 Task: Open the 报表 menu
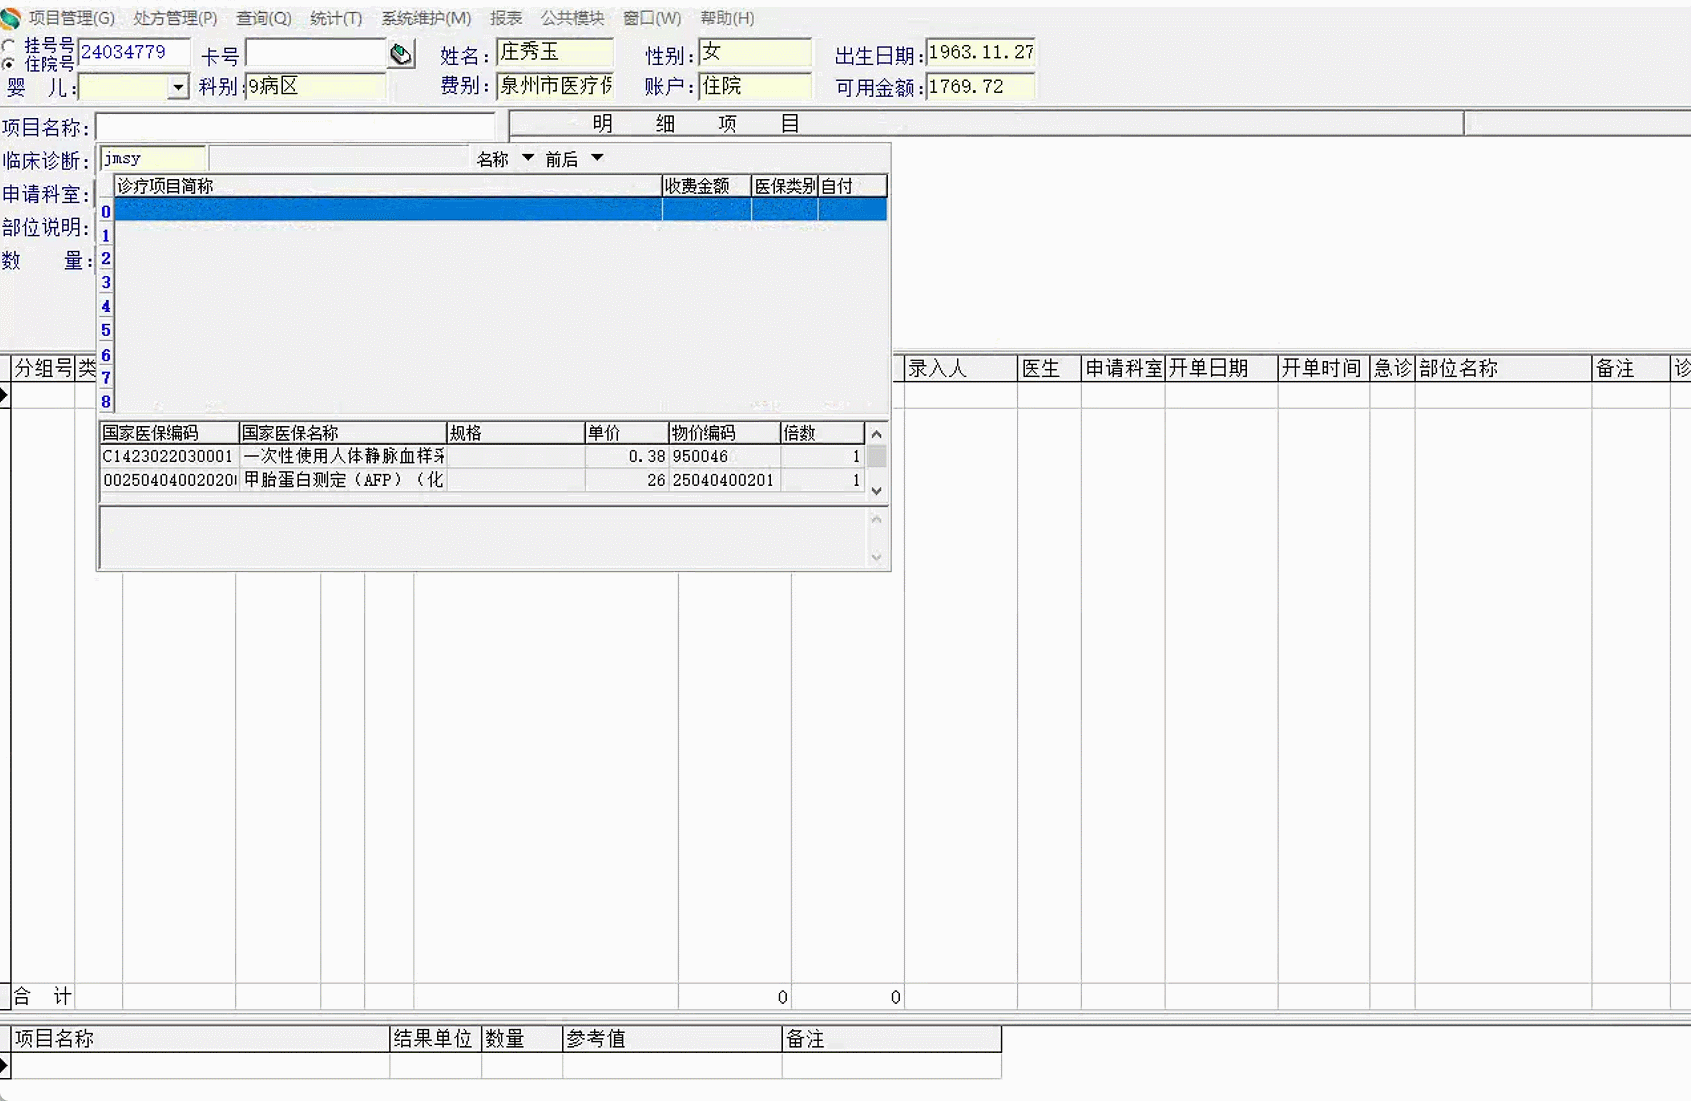506,18
